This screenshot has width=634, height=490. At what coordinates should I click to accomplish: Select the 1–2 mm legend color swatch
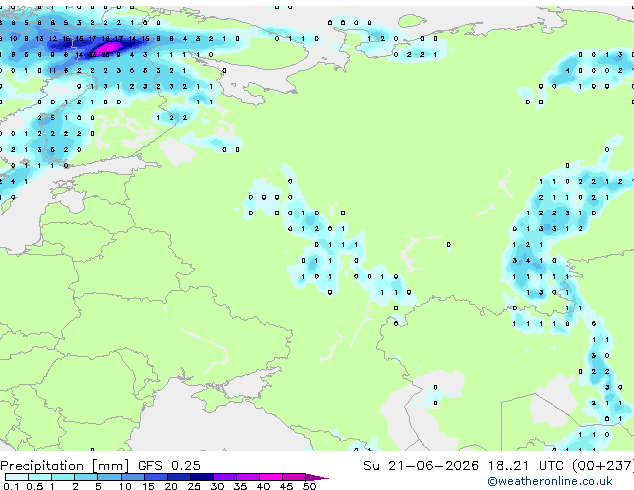[63, 477]
